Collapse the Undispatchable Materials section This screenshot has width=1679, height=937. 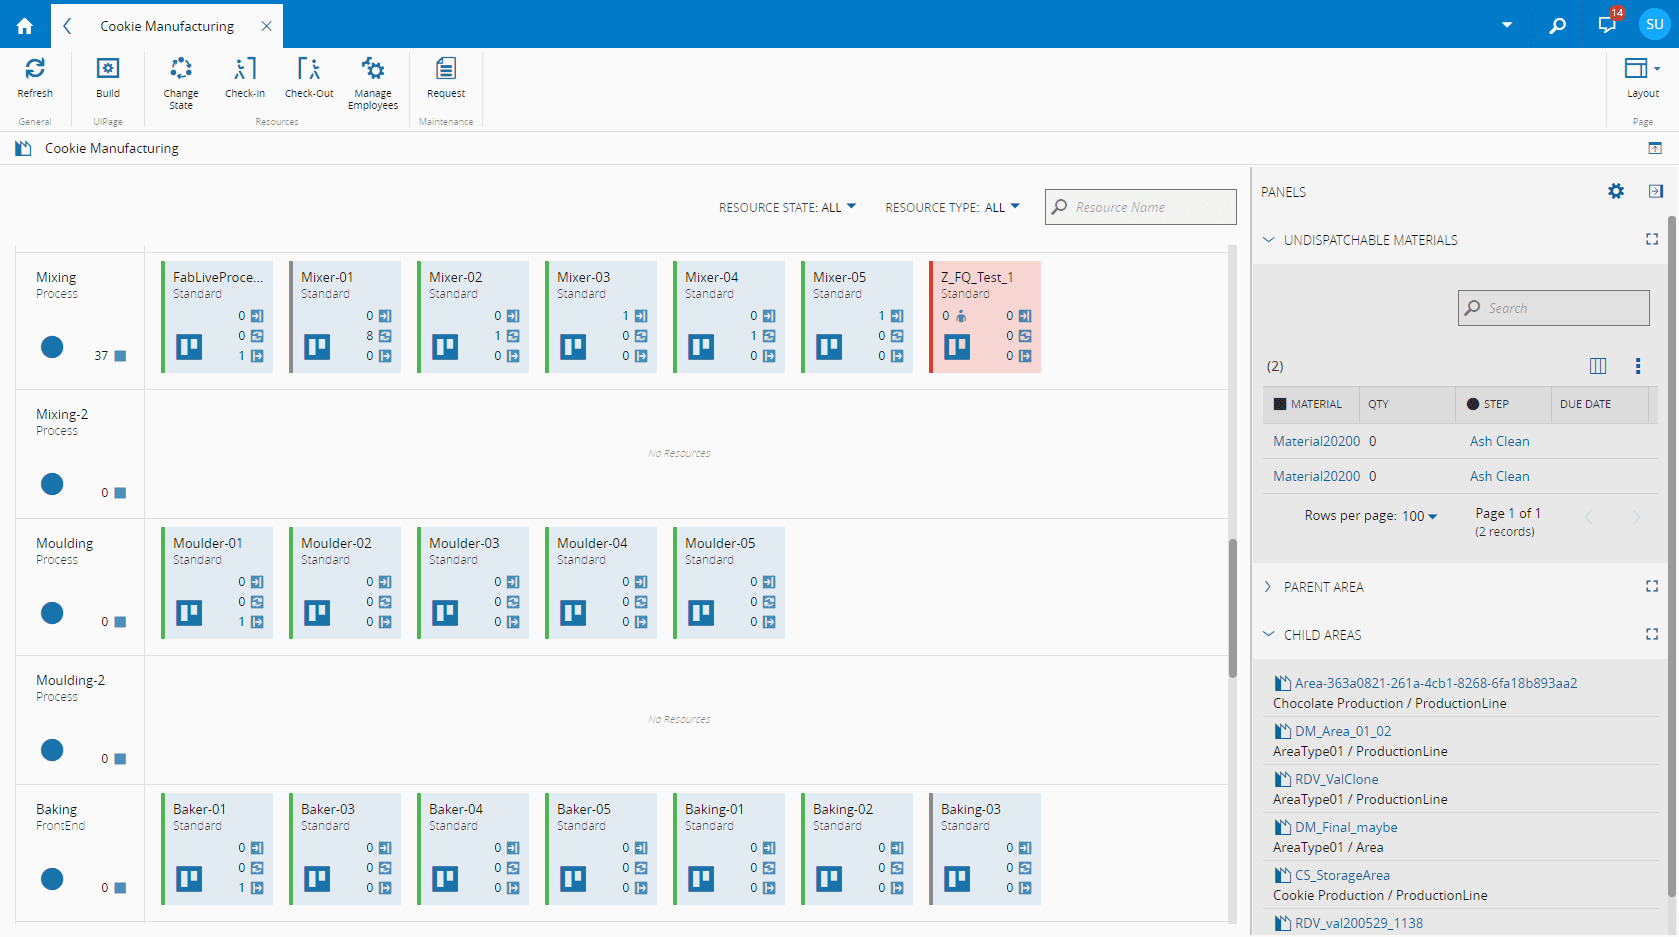[1269, 240]
